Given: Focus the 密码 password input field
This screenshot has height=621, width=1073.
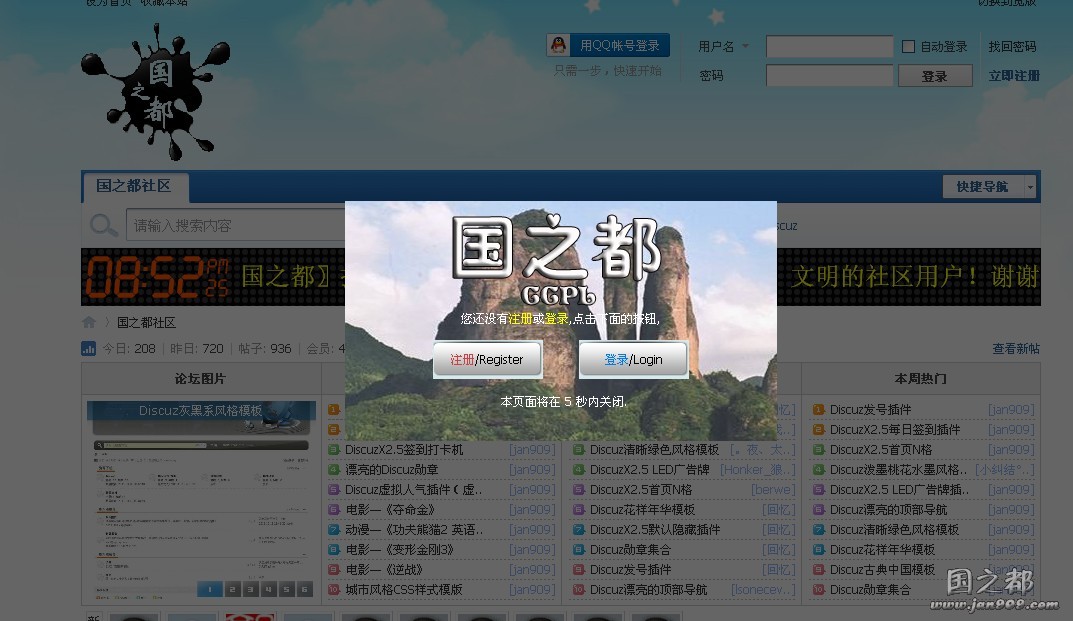Looking at the screenshot, I should tap(829, 75).
